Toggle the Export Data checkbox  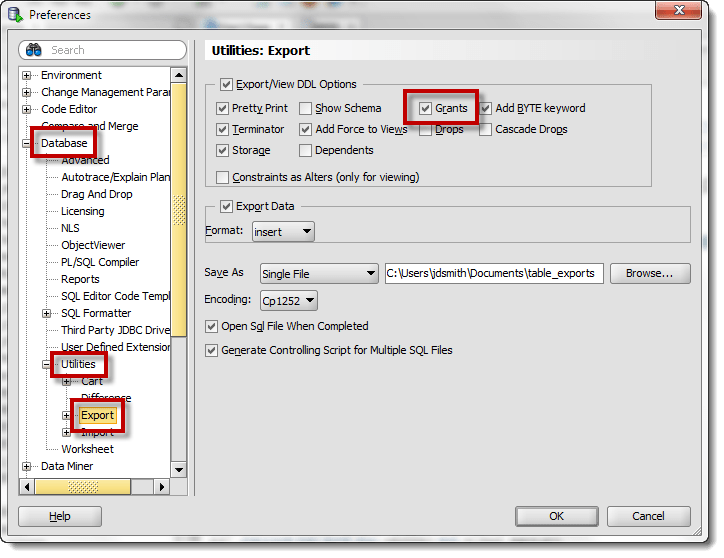point(226,206)
